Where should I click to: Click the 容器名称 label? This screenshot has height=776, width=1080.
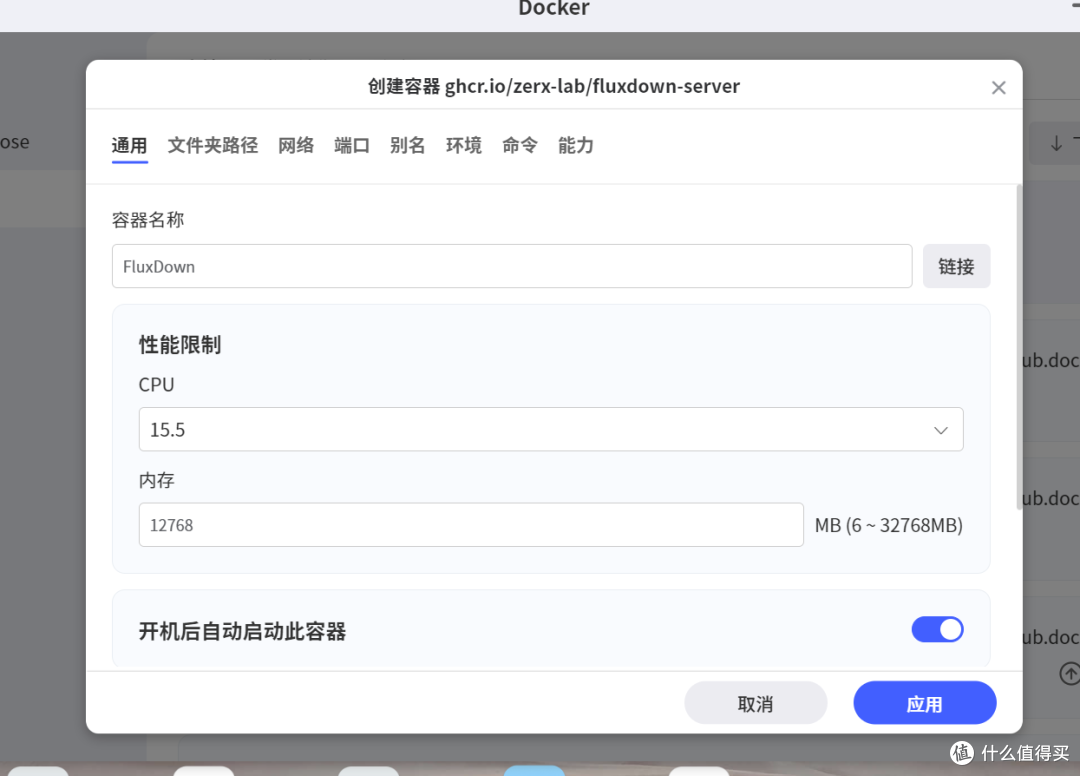pos(148,220)
